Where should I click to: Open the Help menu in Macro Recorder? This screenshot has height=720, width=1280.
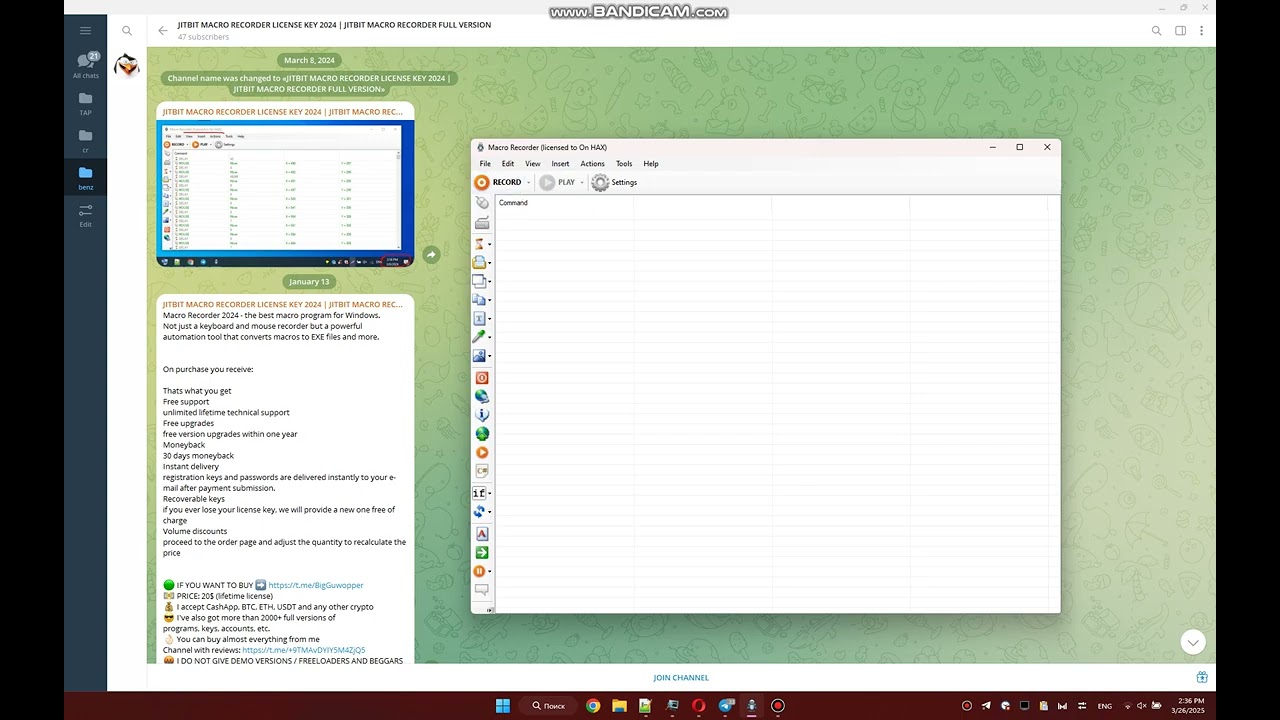651,164
